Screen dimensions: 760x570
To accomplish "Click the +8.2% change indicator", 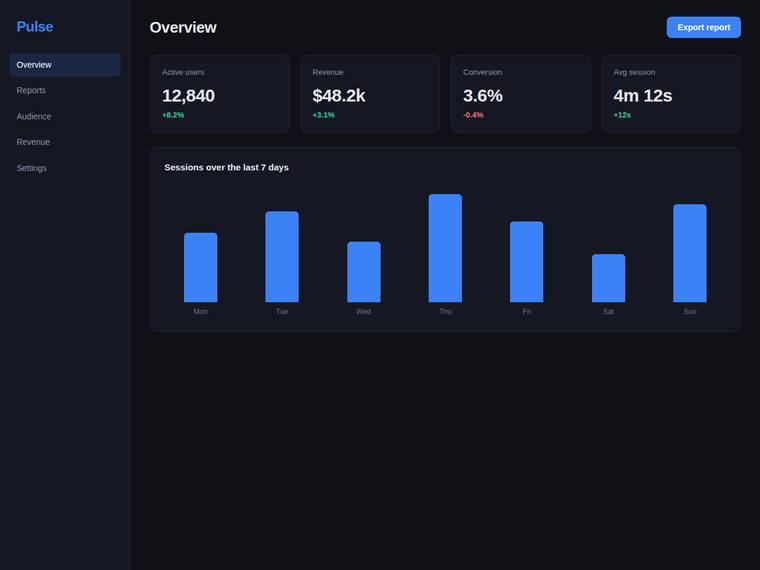I will click(x=173, y=115).
